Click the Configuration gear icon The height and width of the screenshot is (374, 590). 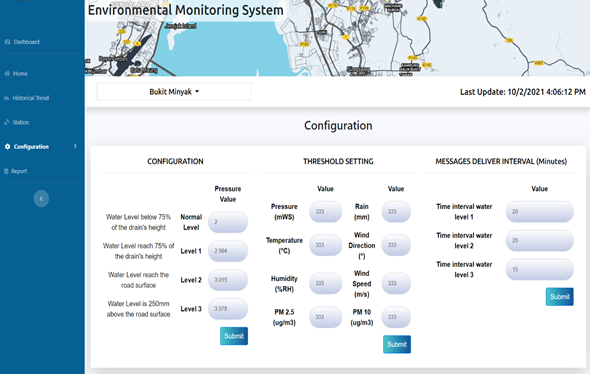point(8,147)
